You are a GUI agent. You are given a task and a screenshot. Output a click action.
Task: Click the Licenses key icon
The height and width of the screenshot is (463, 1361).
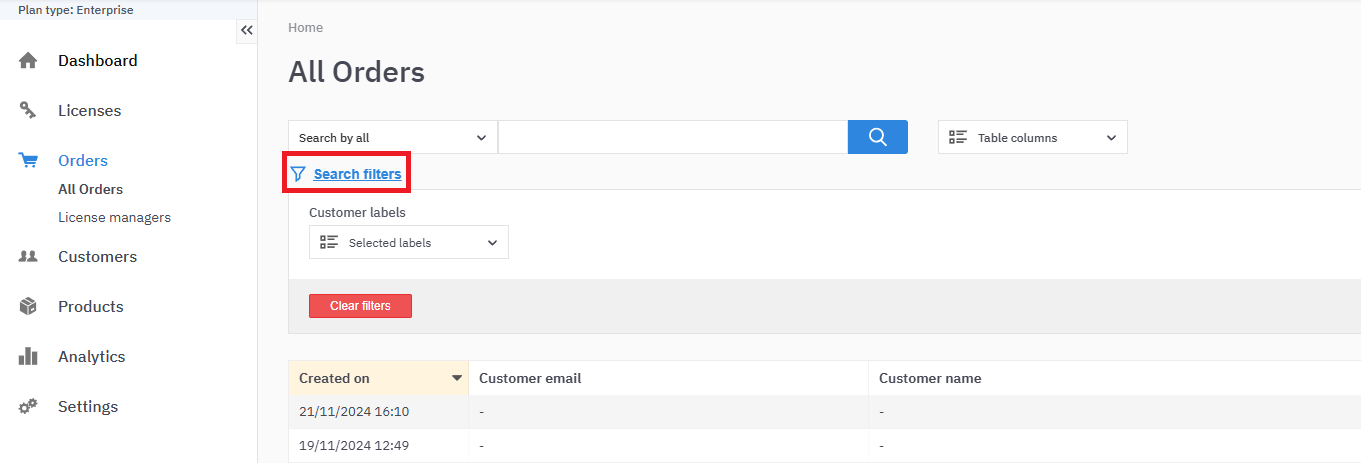coord(28,111)
